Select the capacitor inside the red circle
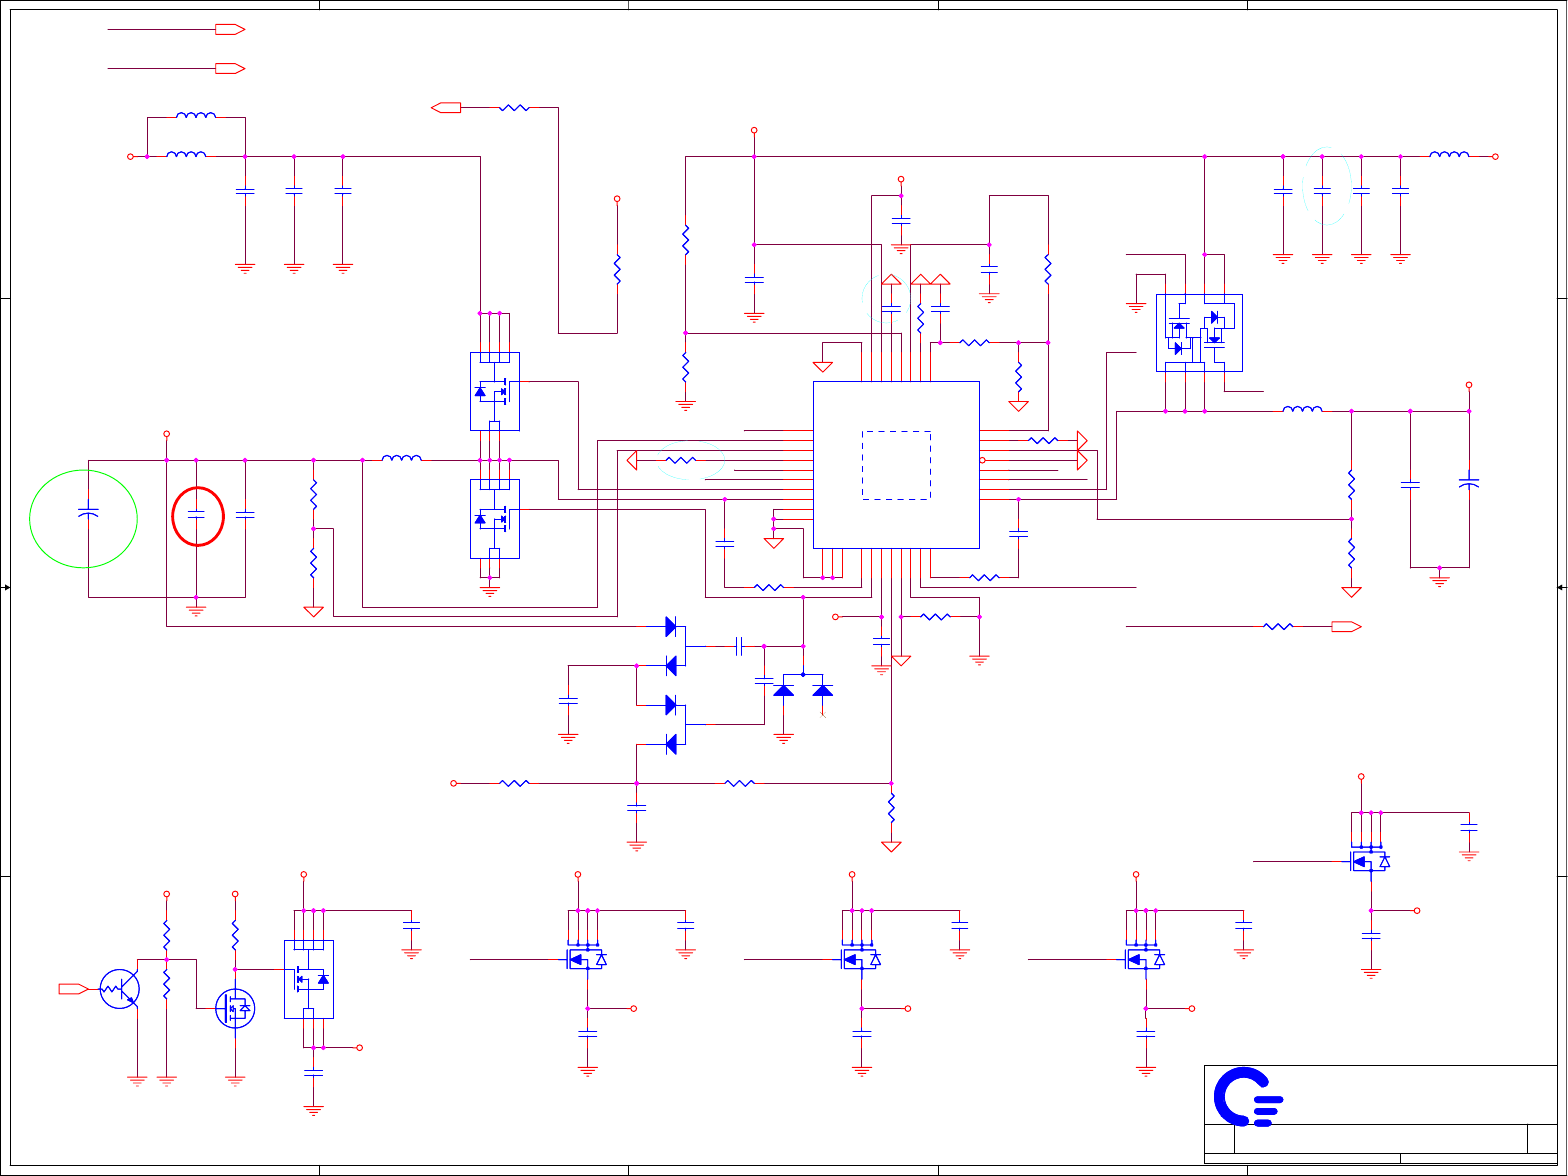 click(196, 514)
